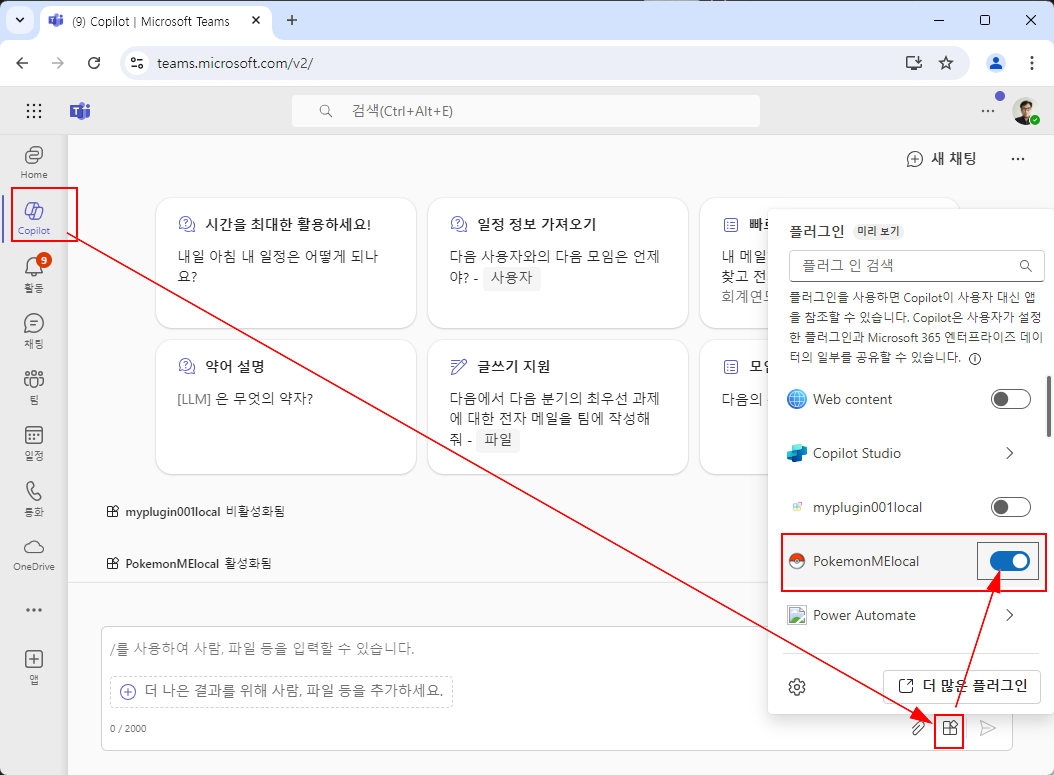Click the '0 / 2000' character counter
Screen dimensions: 1054x775
(x=128, y=729)
